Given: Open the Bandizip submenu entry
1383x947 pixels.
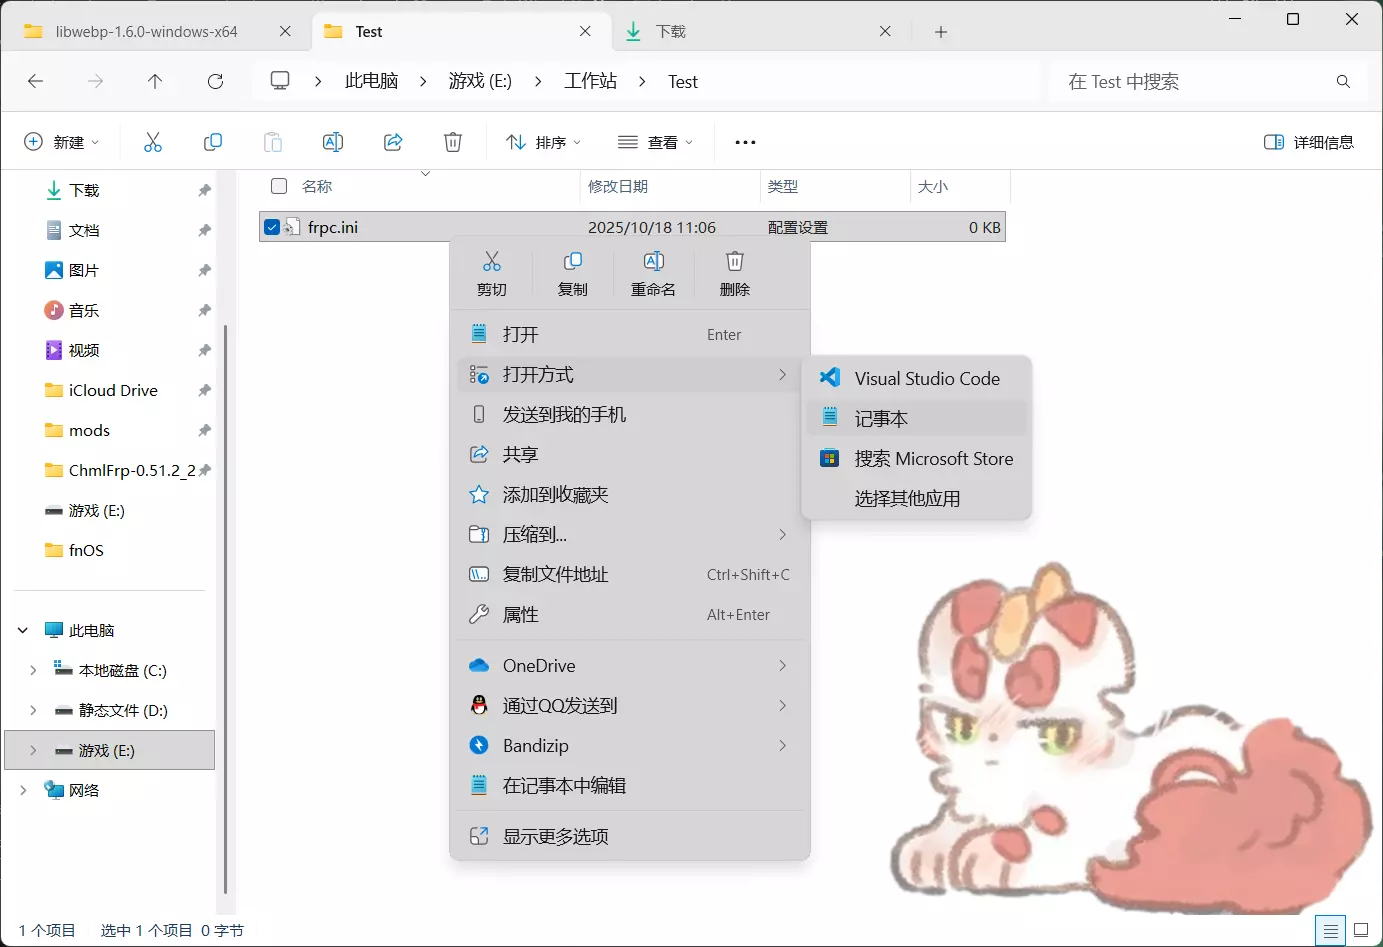Looking at the screenshot, I should [x=630, y=745].
